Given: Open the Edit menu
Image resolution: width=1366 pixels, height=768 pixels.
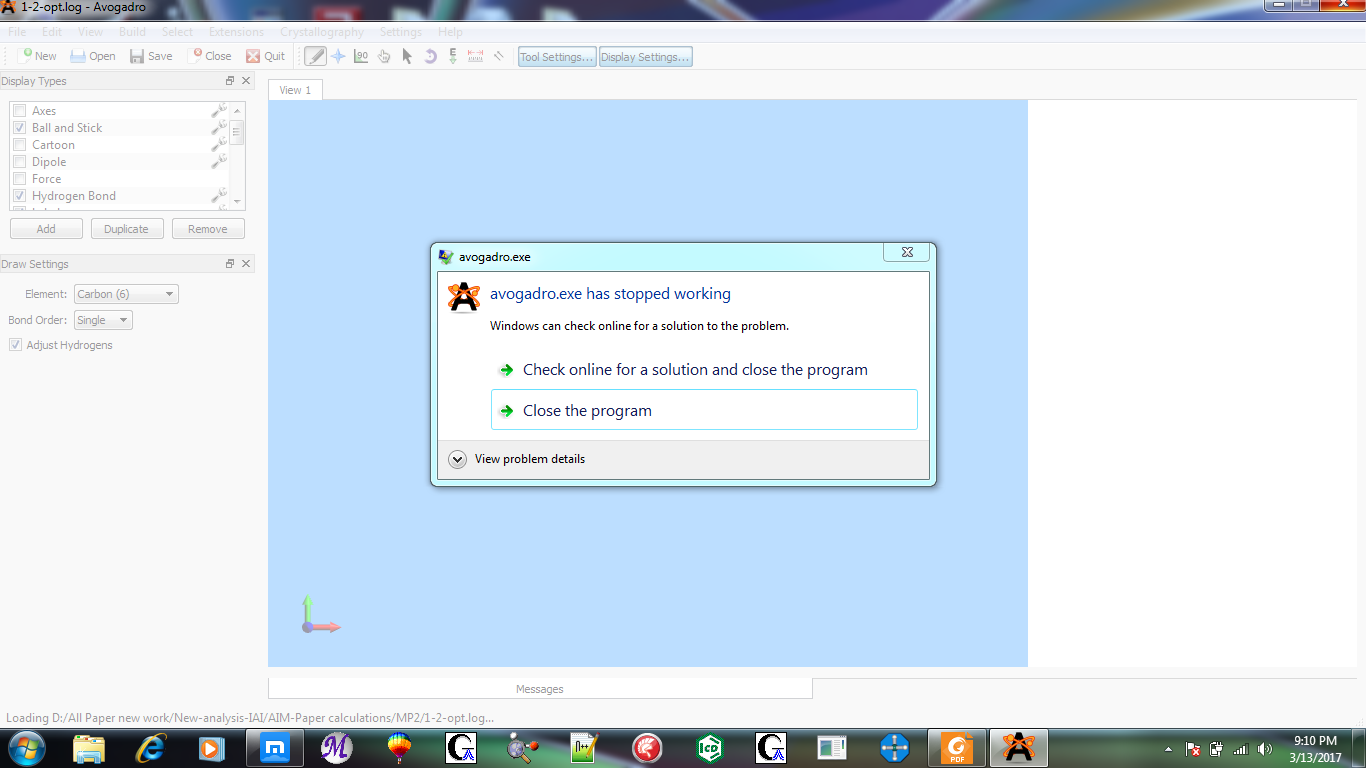Looking at the screenshot, I should point(51,32).
